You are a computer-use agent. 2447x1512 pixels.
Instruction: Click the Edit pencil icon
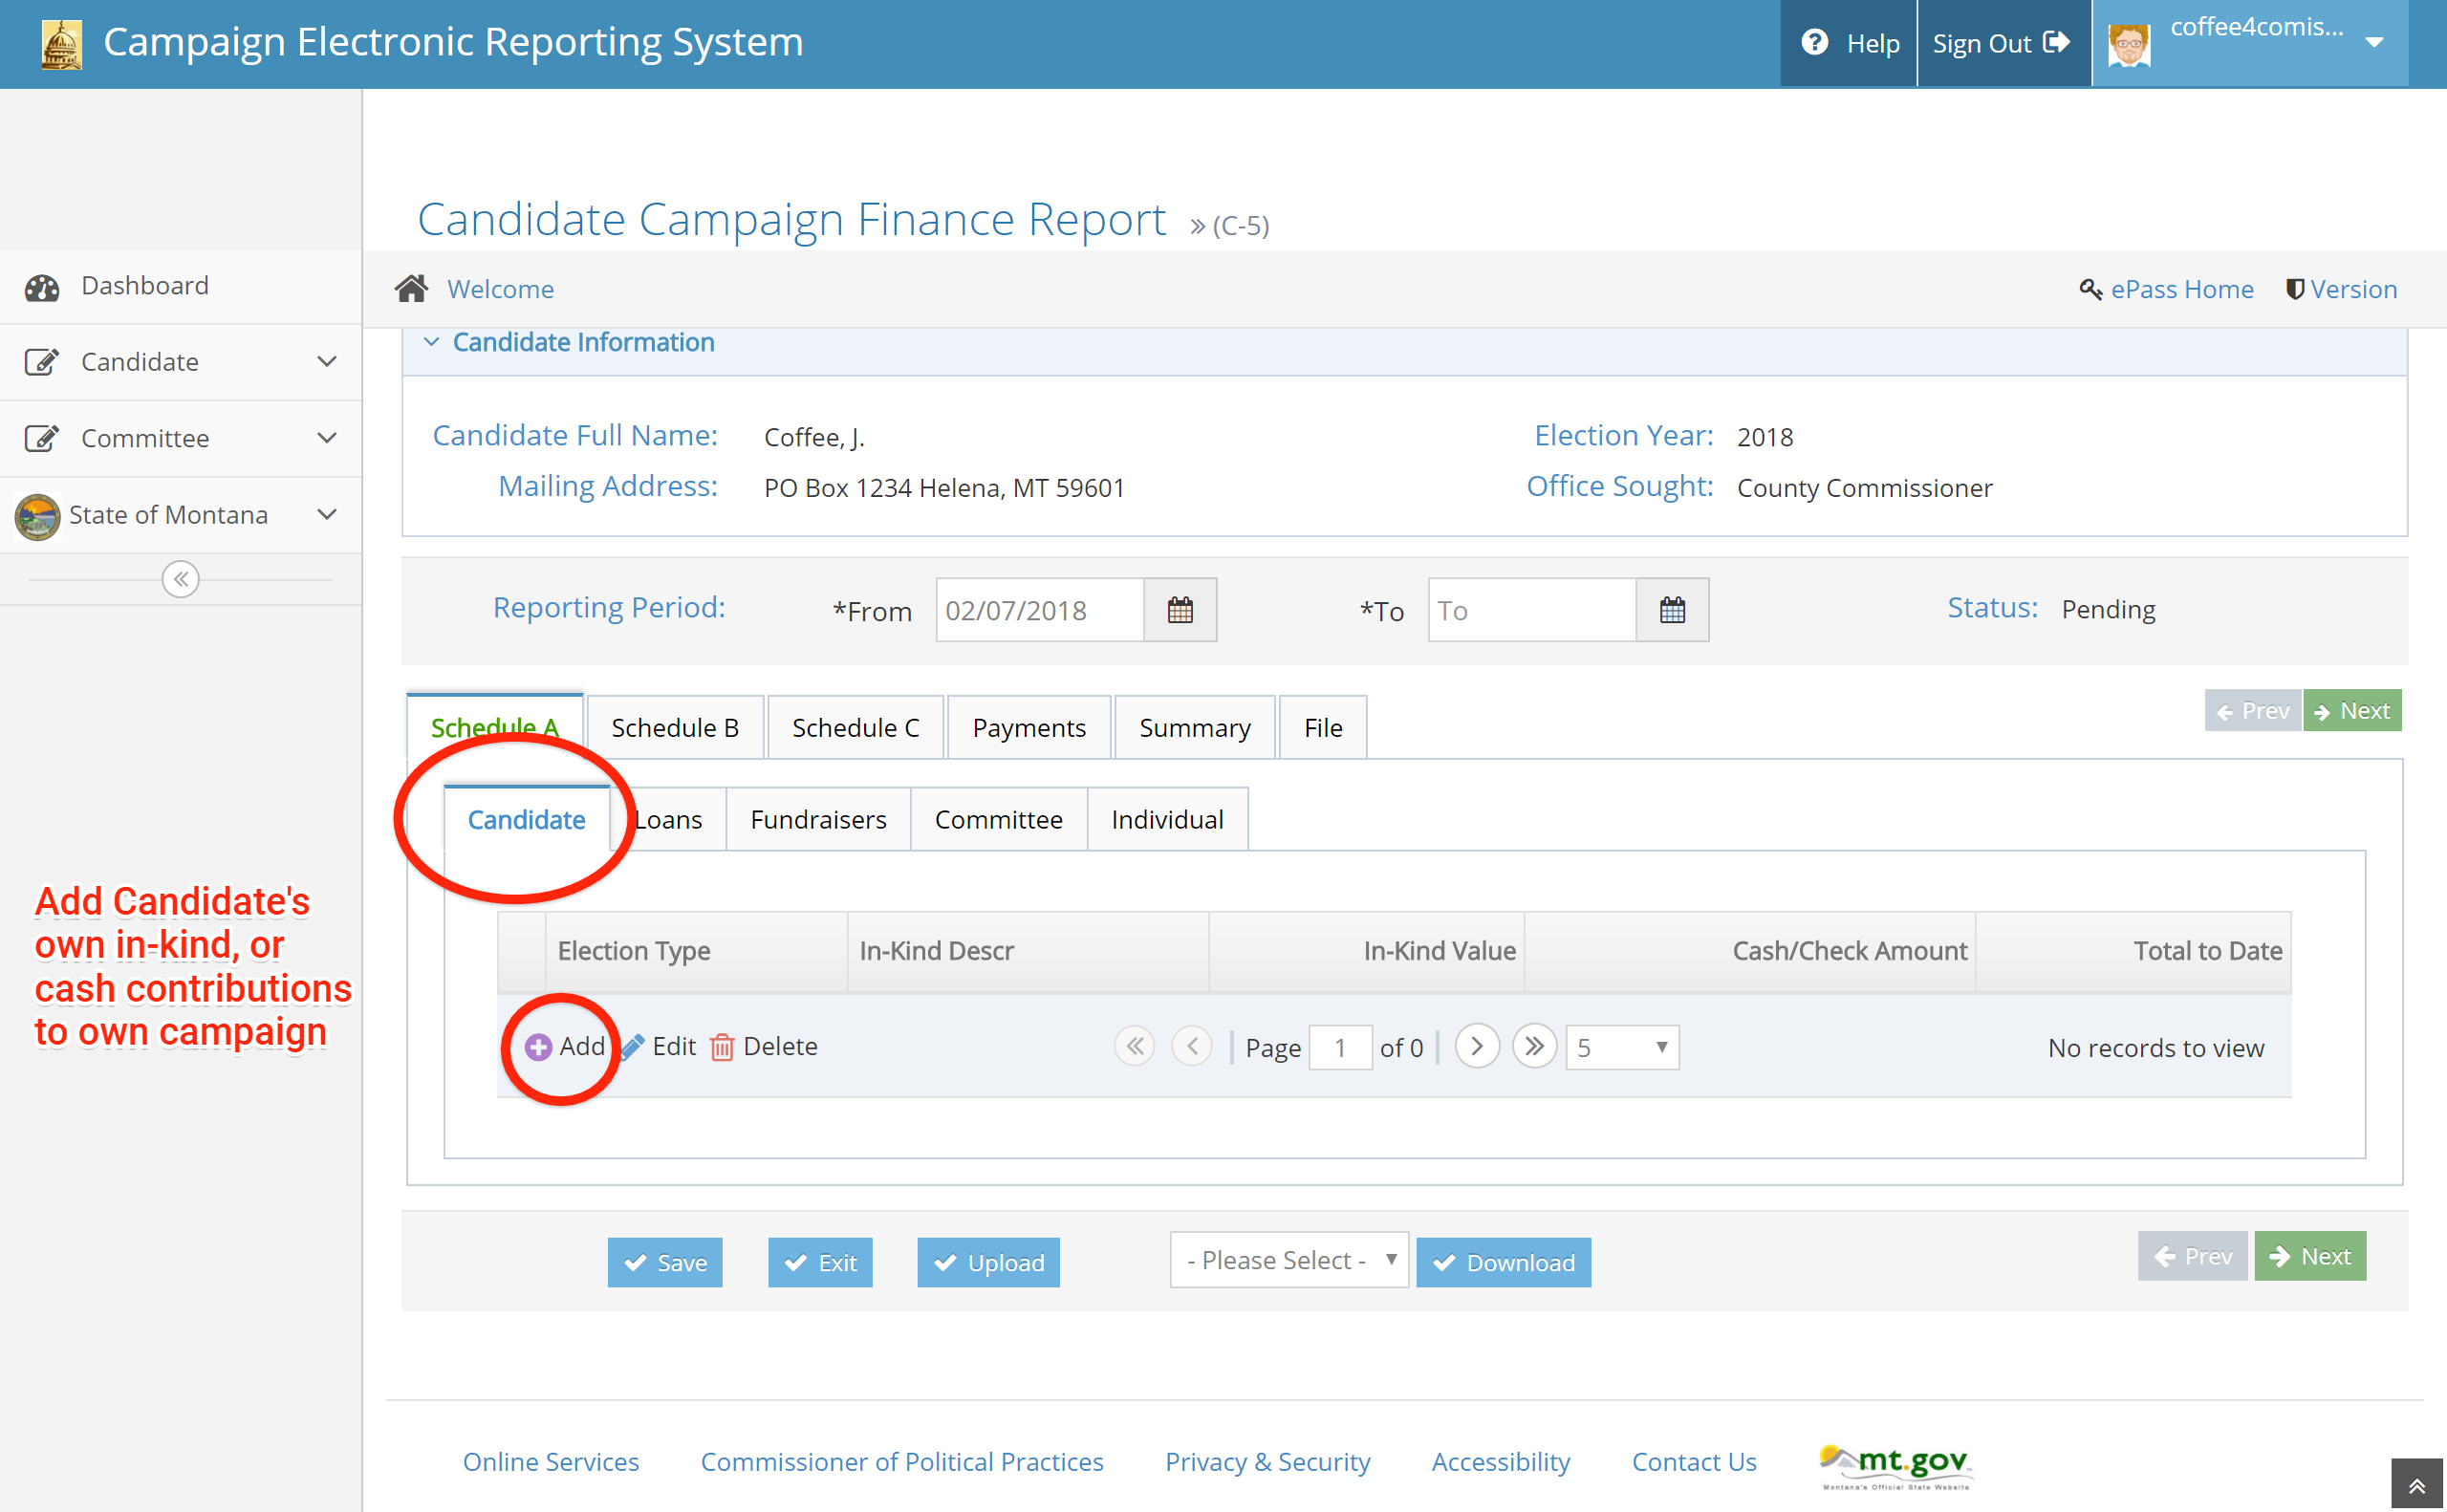[633, 1046]
